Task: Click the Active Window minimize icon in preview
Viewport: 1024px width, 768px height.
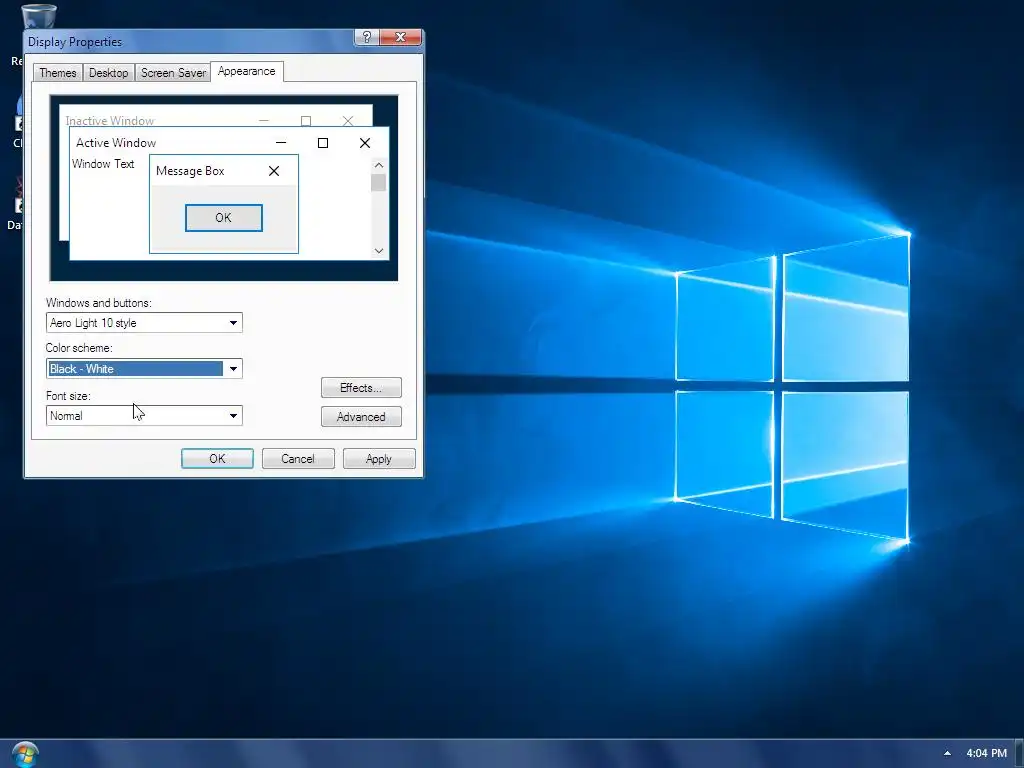Action: (x=281, y=143)
